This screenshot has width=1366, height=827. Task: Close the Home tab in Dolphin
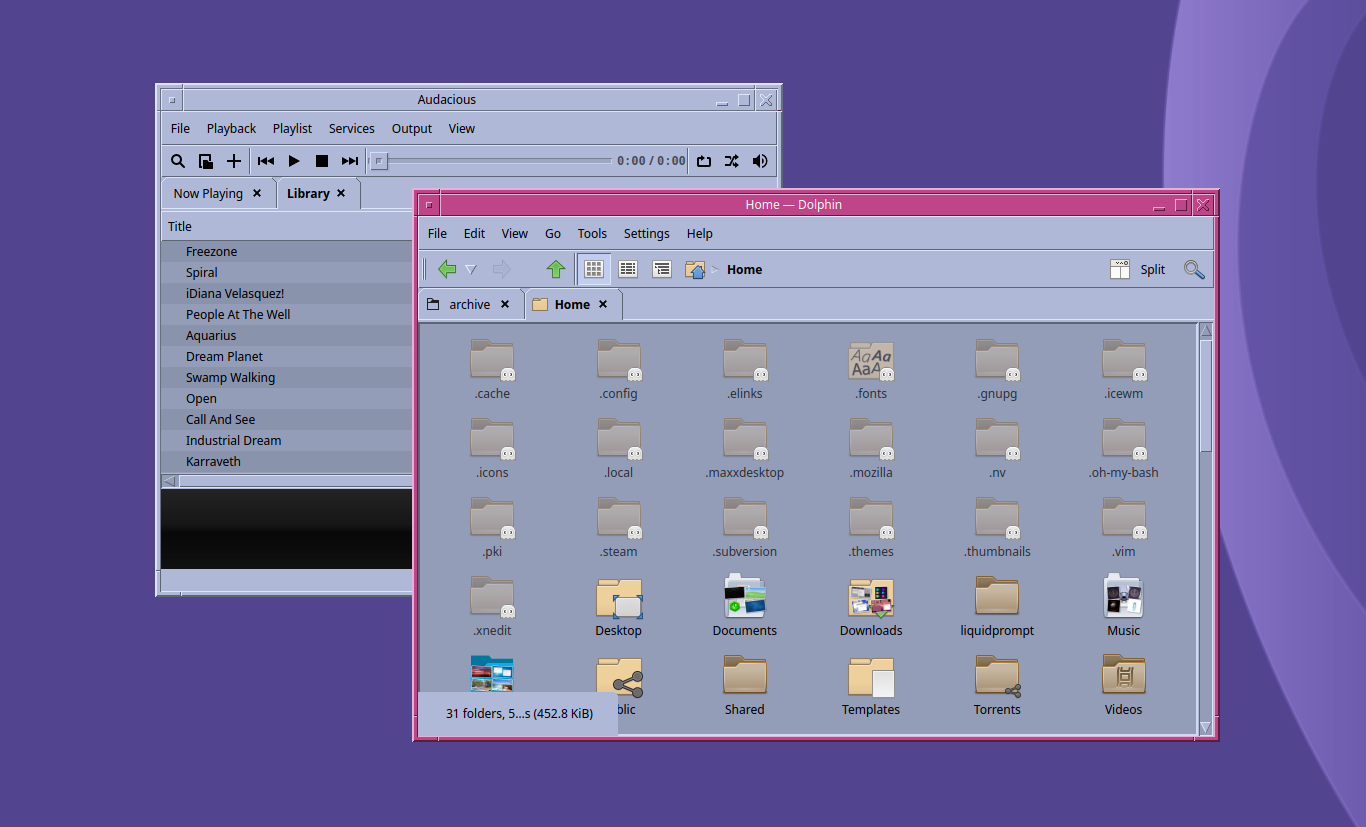[x=603, y=305]
